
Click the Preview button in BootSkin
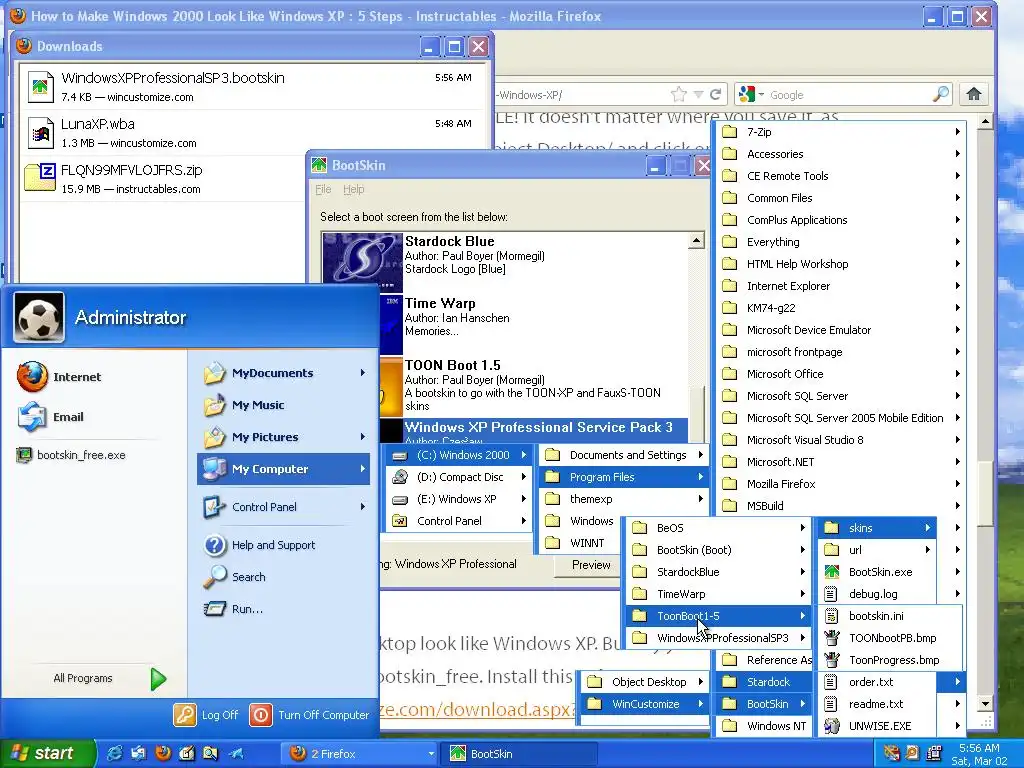point(590,565)
